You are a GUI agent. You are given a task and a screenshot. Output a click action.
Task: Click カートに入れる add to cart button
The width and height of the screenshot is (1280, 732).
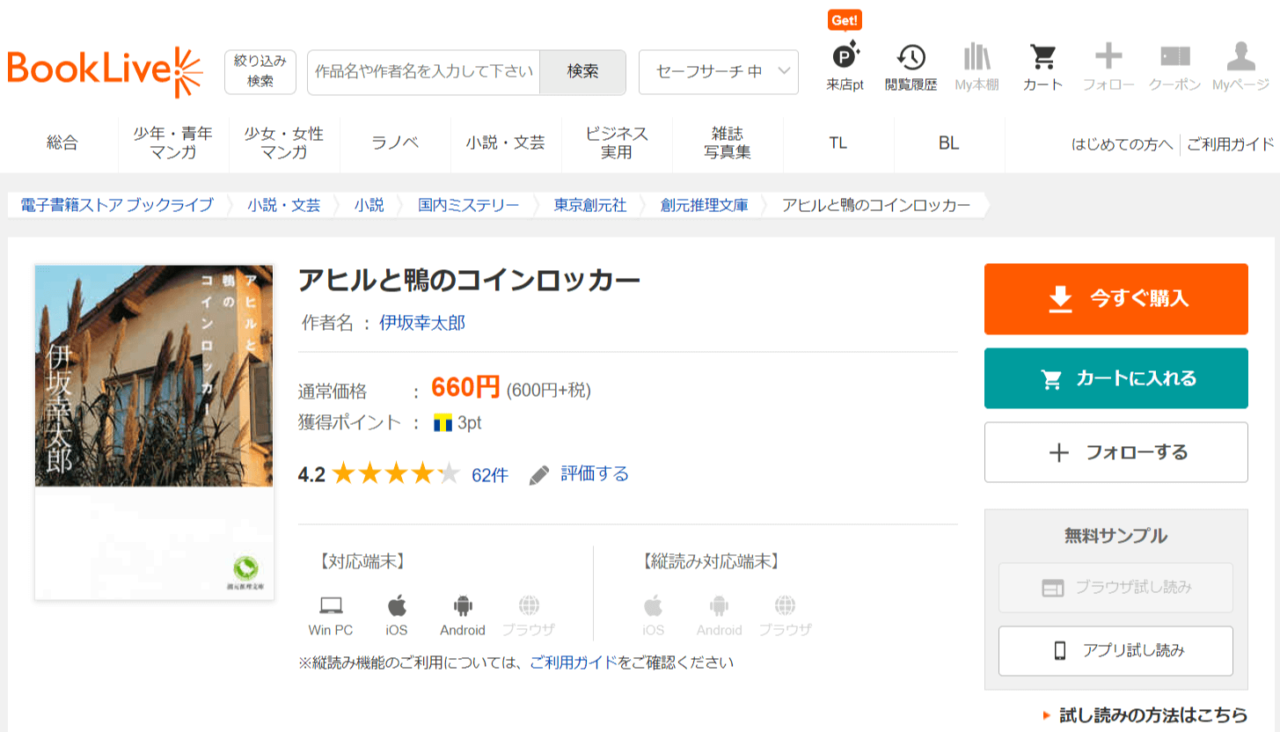(x=1116, y=378)
